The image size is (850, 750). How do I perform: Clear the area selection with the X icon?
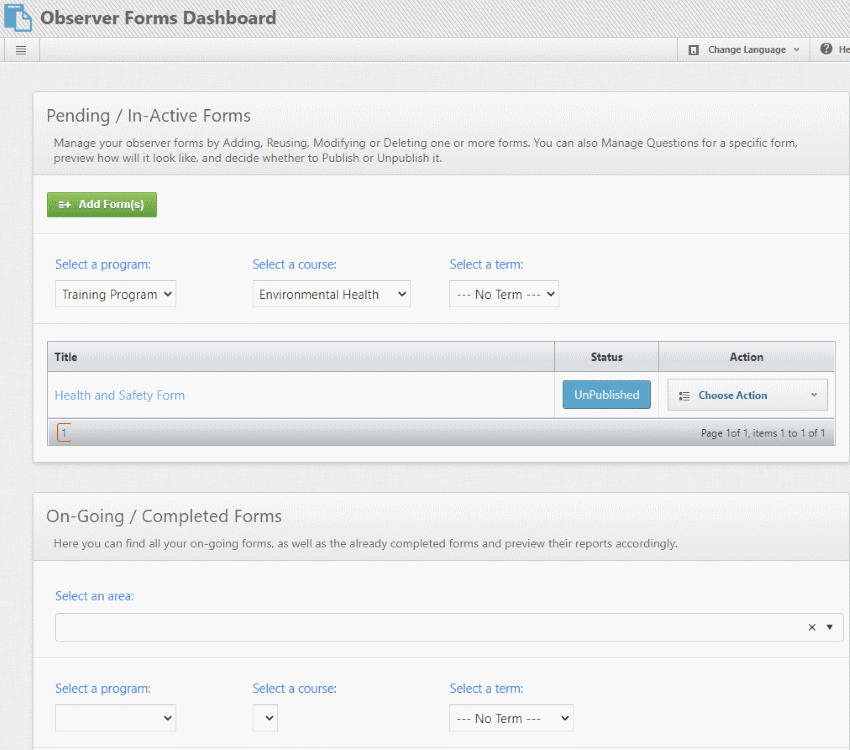[x=812, y=627]
